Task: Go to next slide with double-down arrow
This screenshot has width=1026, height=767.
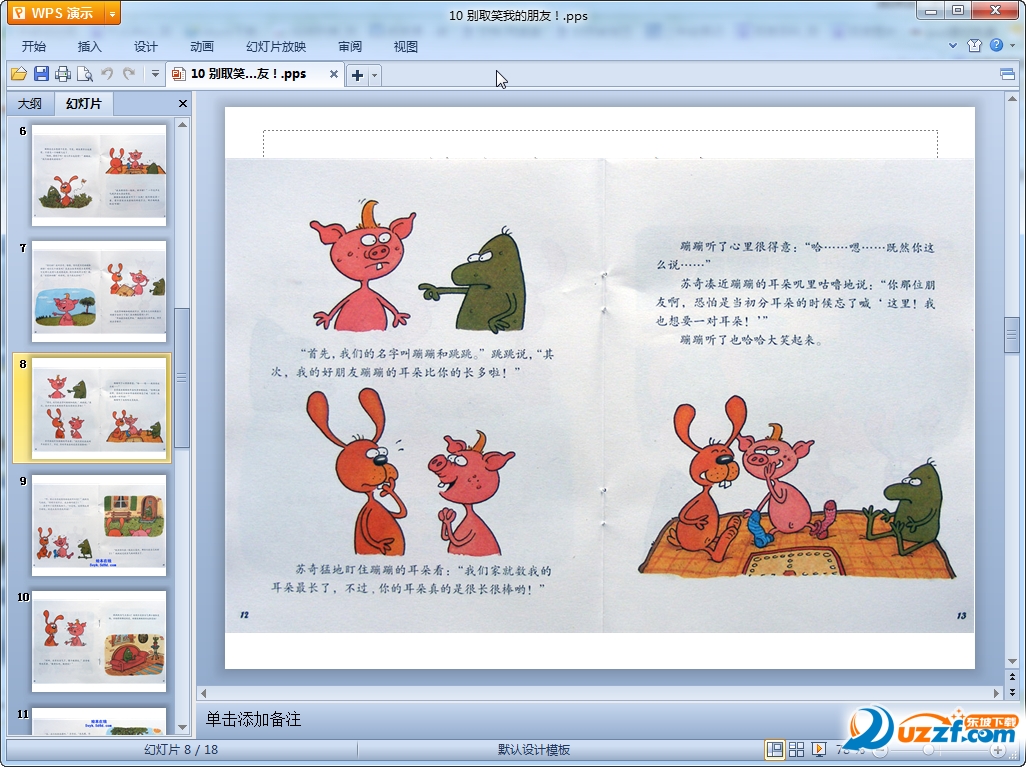Action: (1012, 691)
